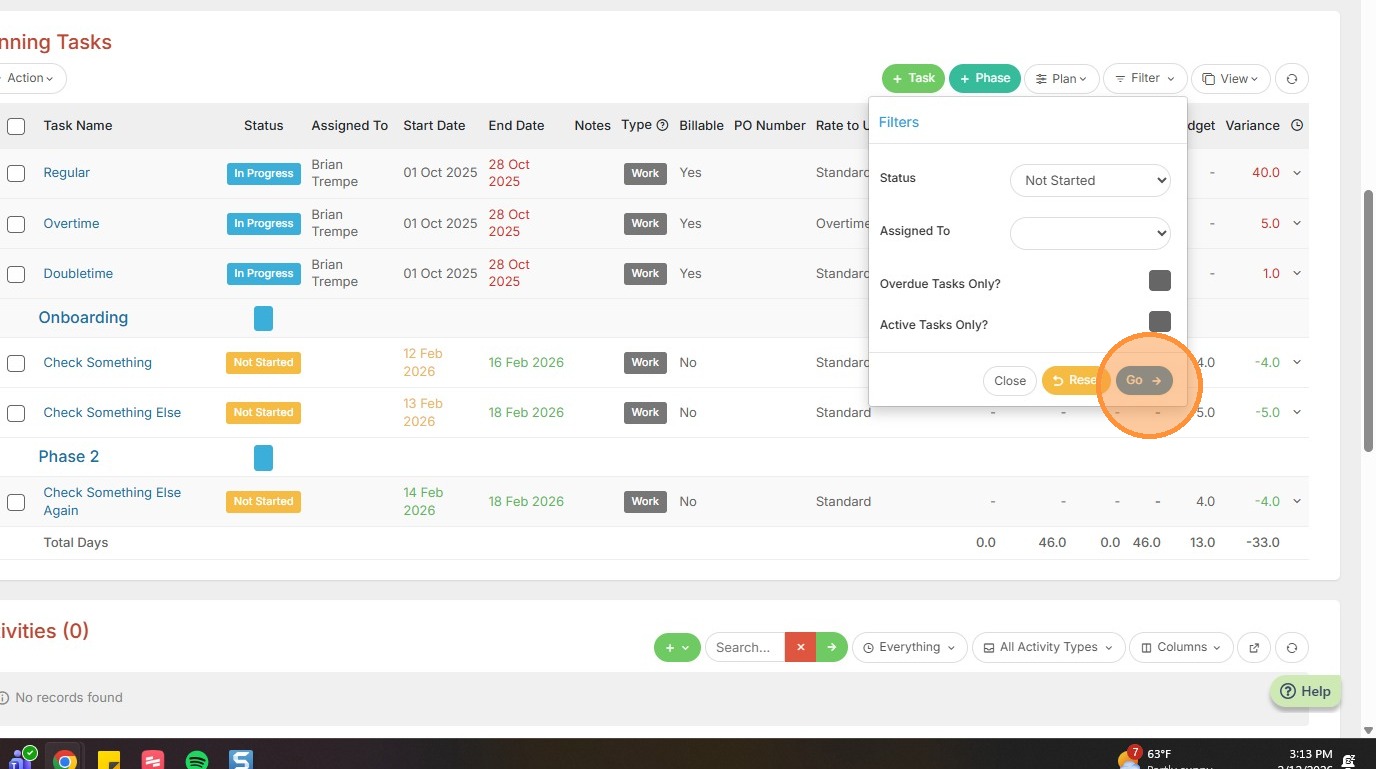The image size is (1376, 769).
Task: Refresh the Activities list
Action: (1292, 648)
